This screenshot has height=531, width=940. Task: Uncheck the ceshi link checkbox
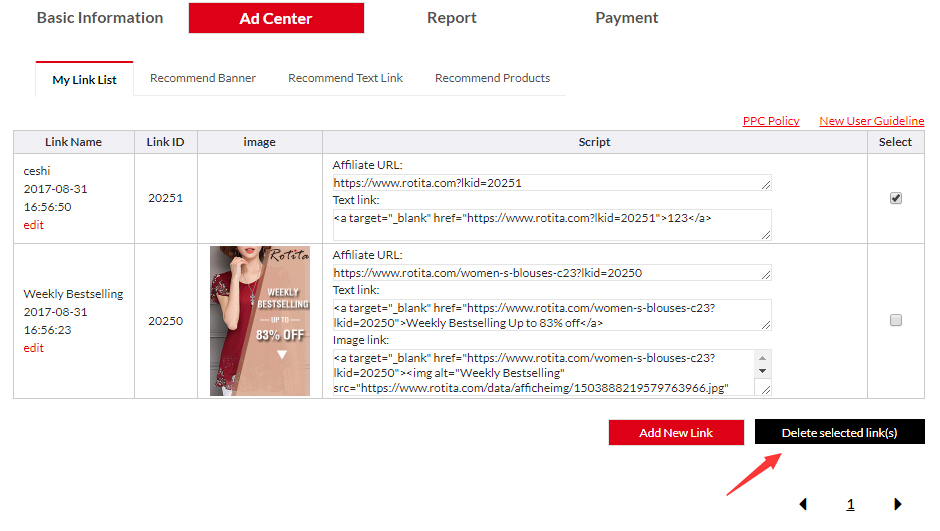pyautogui.click(x=896, y=198)
